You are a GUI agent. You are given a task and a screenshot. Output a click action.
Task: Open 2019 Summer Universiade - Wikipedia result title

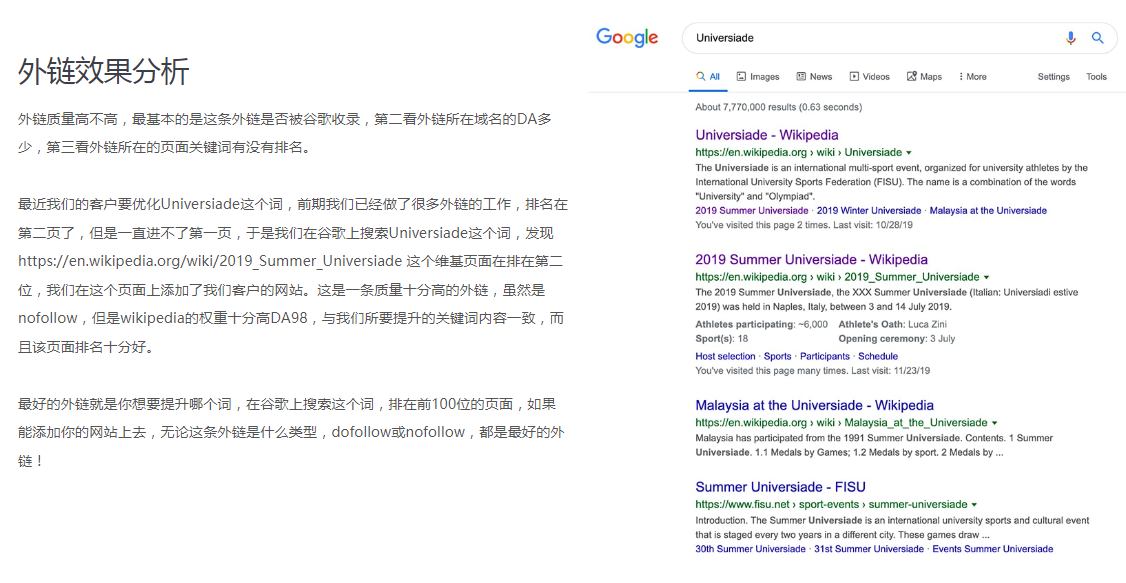point(811,260)
